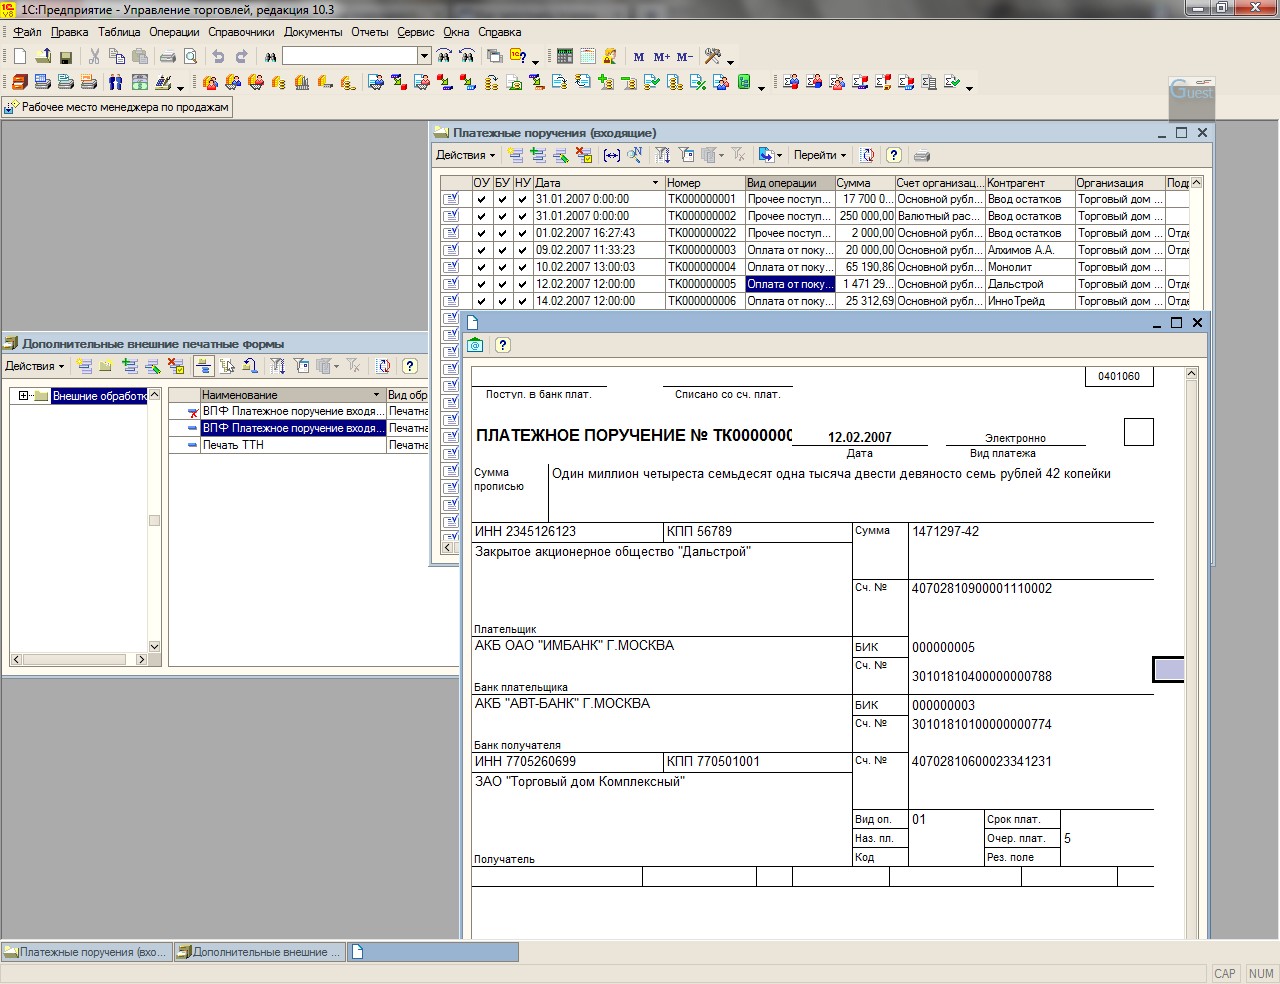Click ОУ checkmark for document ТК000000003

point(482,250)
